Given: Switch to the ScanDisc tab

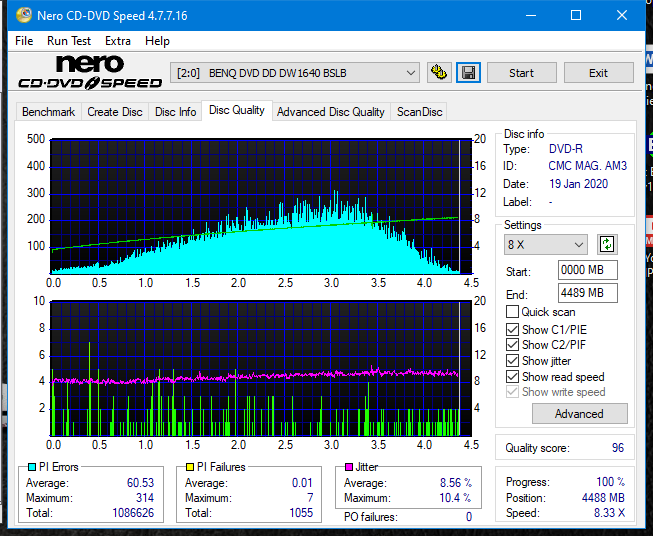Looking at the screenshot, I should click(x=419, y=112).
